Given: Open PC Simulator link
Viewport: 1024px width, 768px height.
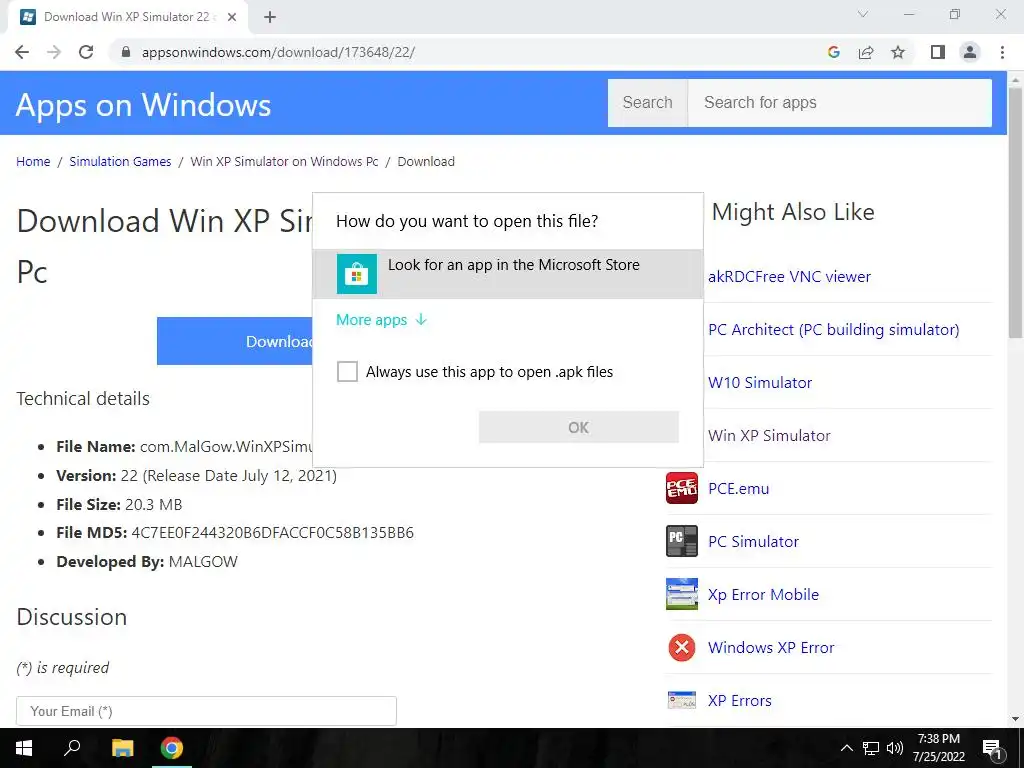Looking at the screenshot, I should (x=754, y=541).
